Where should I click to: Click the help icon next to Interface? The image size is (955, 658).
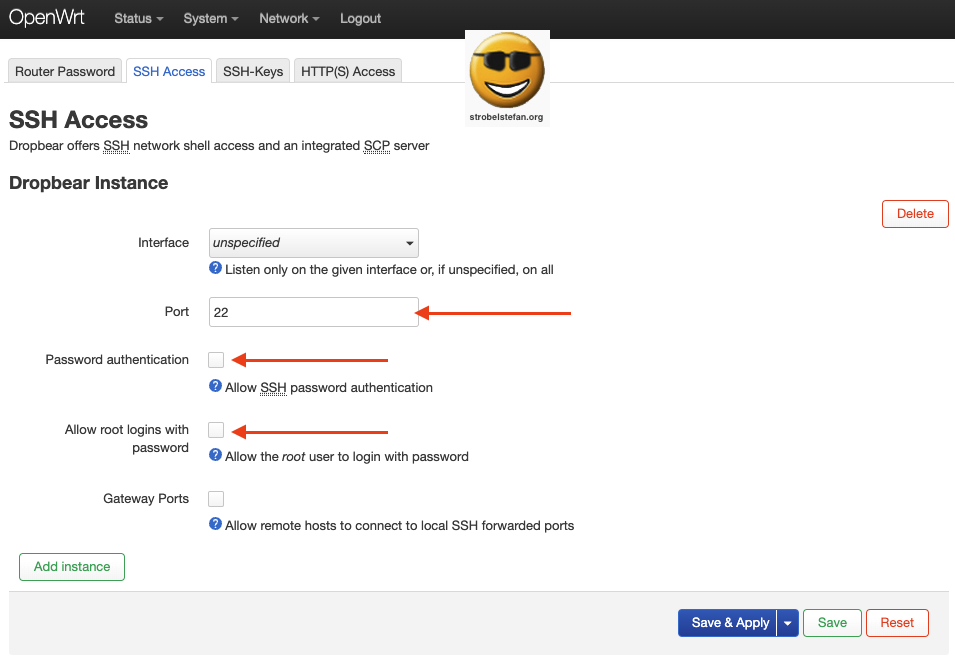click(215, 269)
